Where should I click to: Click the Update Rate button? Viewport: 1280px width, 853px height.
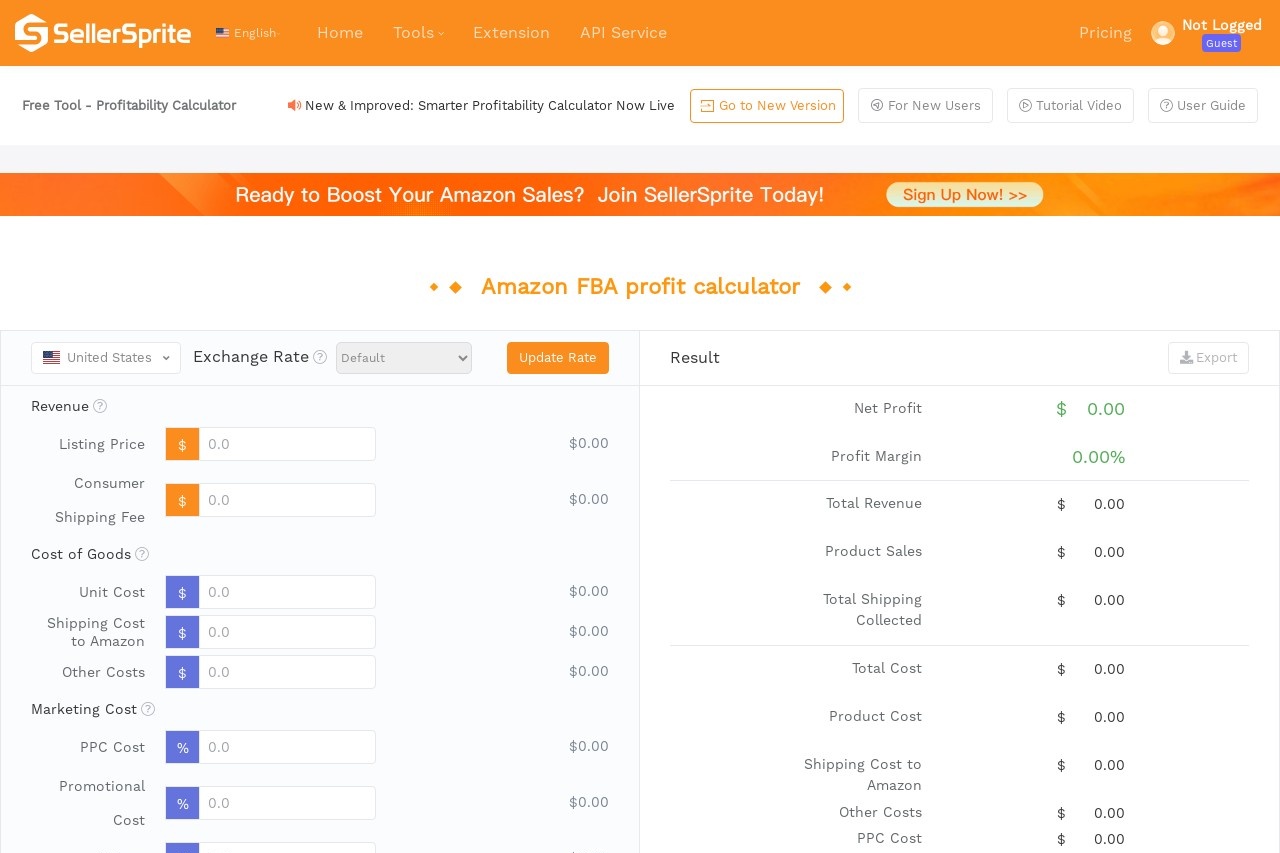pos(557,358)
